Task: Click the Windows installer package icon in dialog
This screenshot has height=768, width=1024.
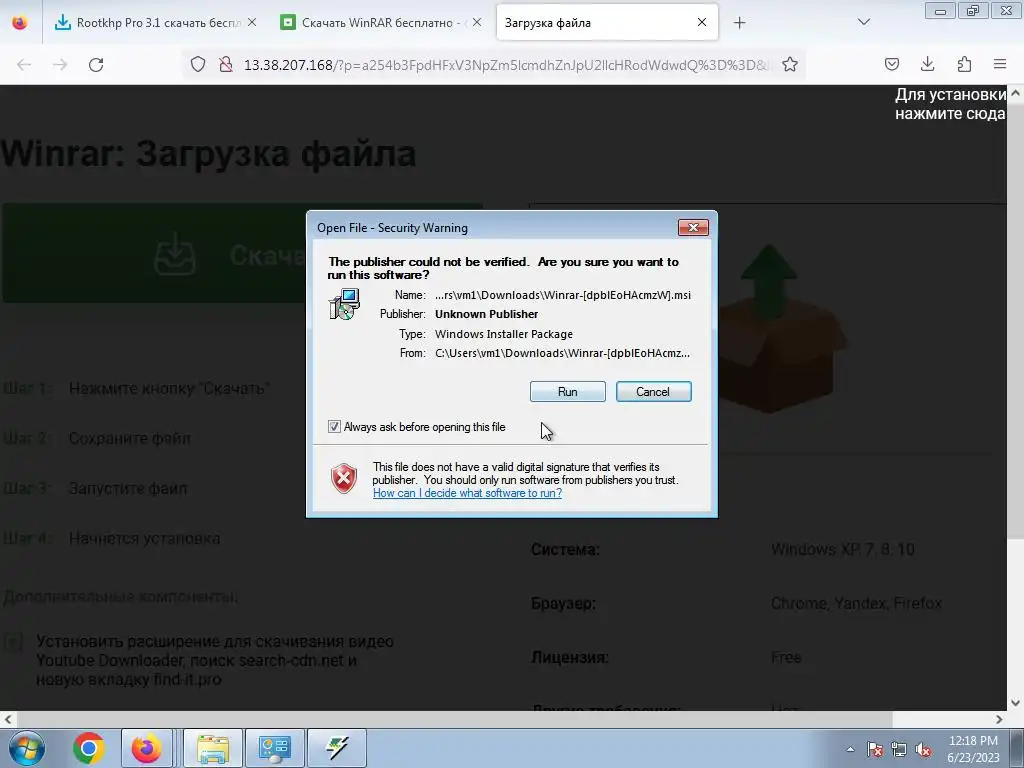Action: coord(344,304)
